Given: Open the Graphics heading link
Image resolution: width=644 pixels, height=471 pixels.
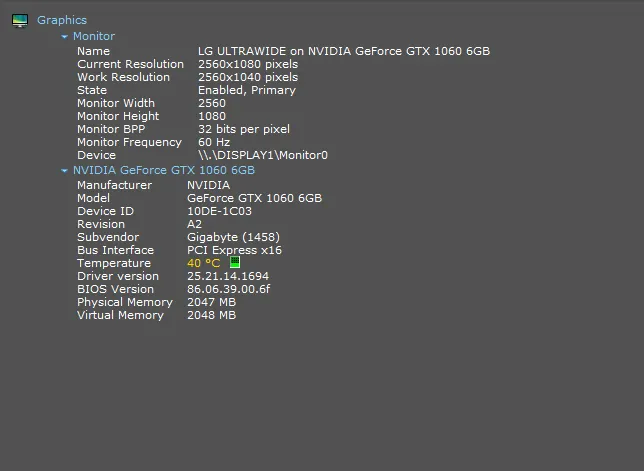Looking at the screenshot, I should [x=62, y=20].
